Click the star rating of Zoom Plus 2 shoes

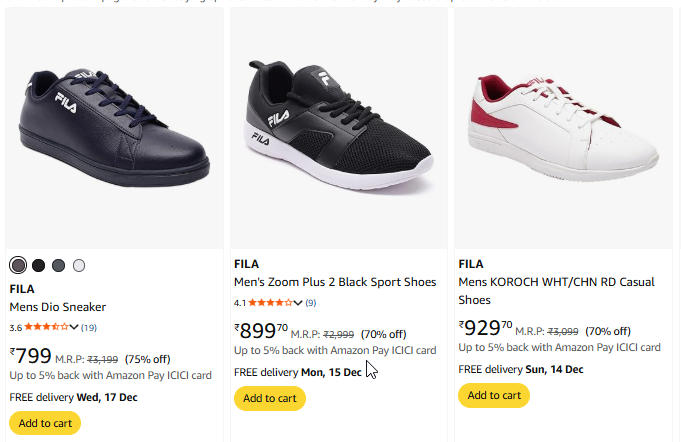[270, 302]
